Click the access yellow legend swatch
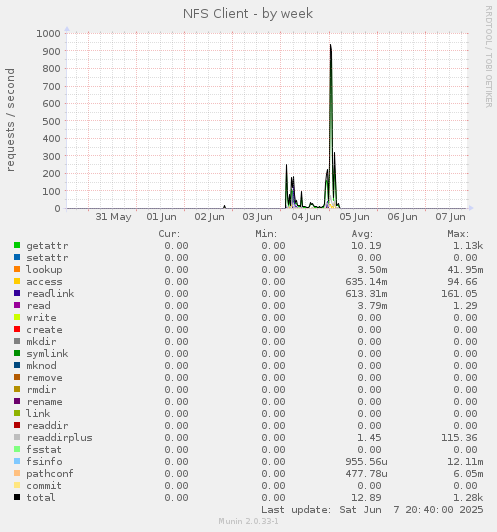The image size is (497, 532). pyautogui.click(x=17, y=281)
